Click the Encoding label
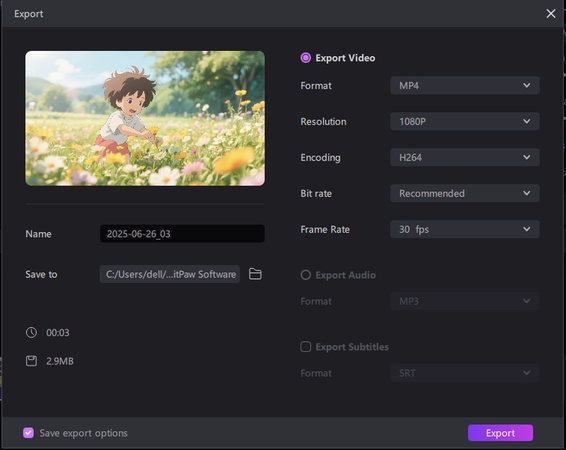 click(320, 158)
